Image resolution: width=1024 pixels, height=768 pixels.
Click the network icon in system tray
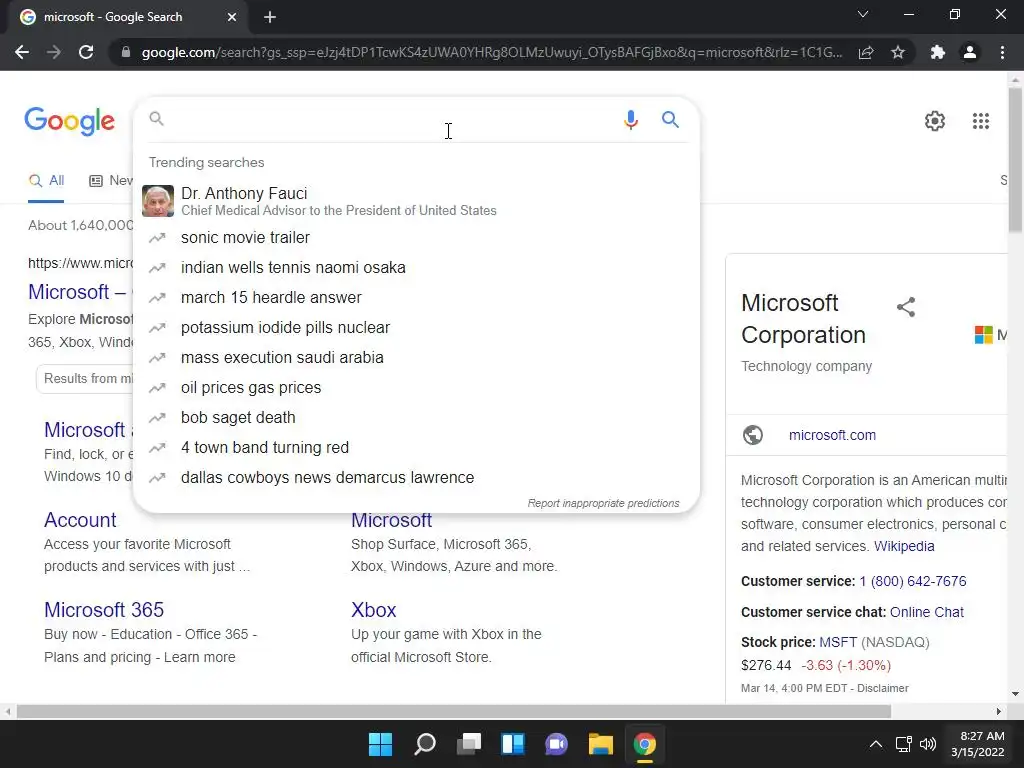coord(904,744)
